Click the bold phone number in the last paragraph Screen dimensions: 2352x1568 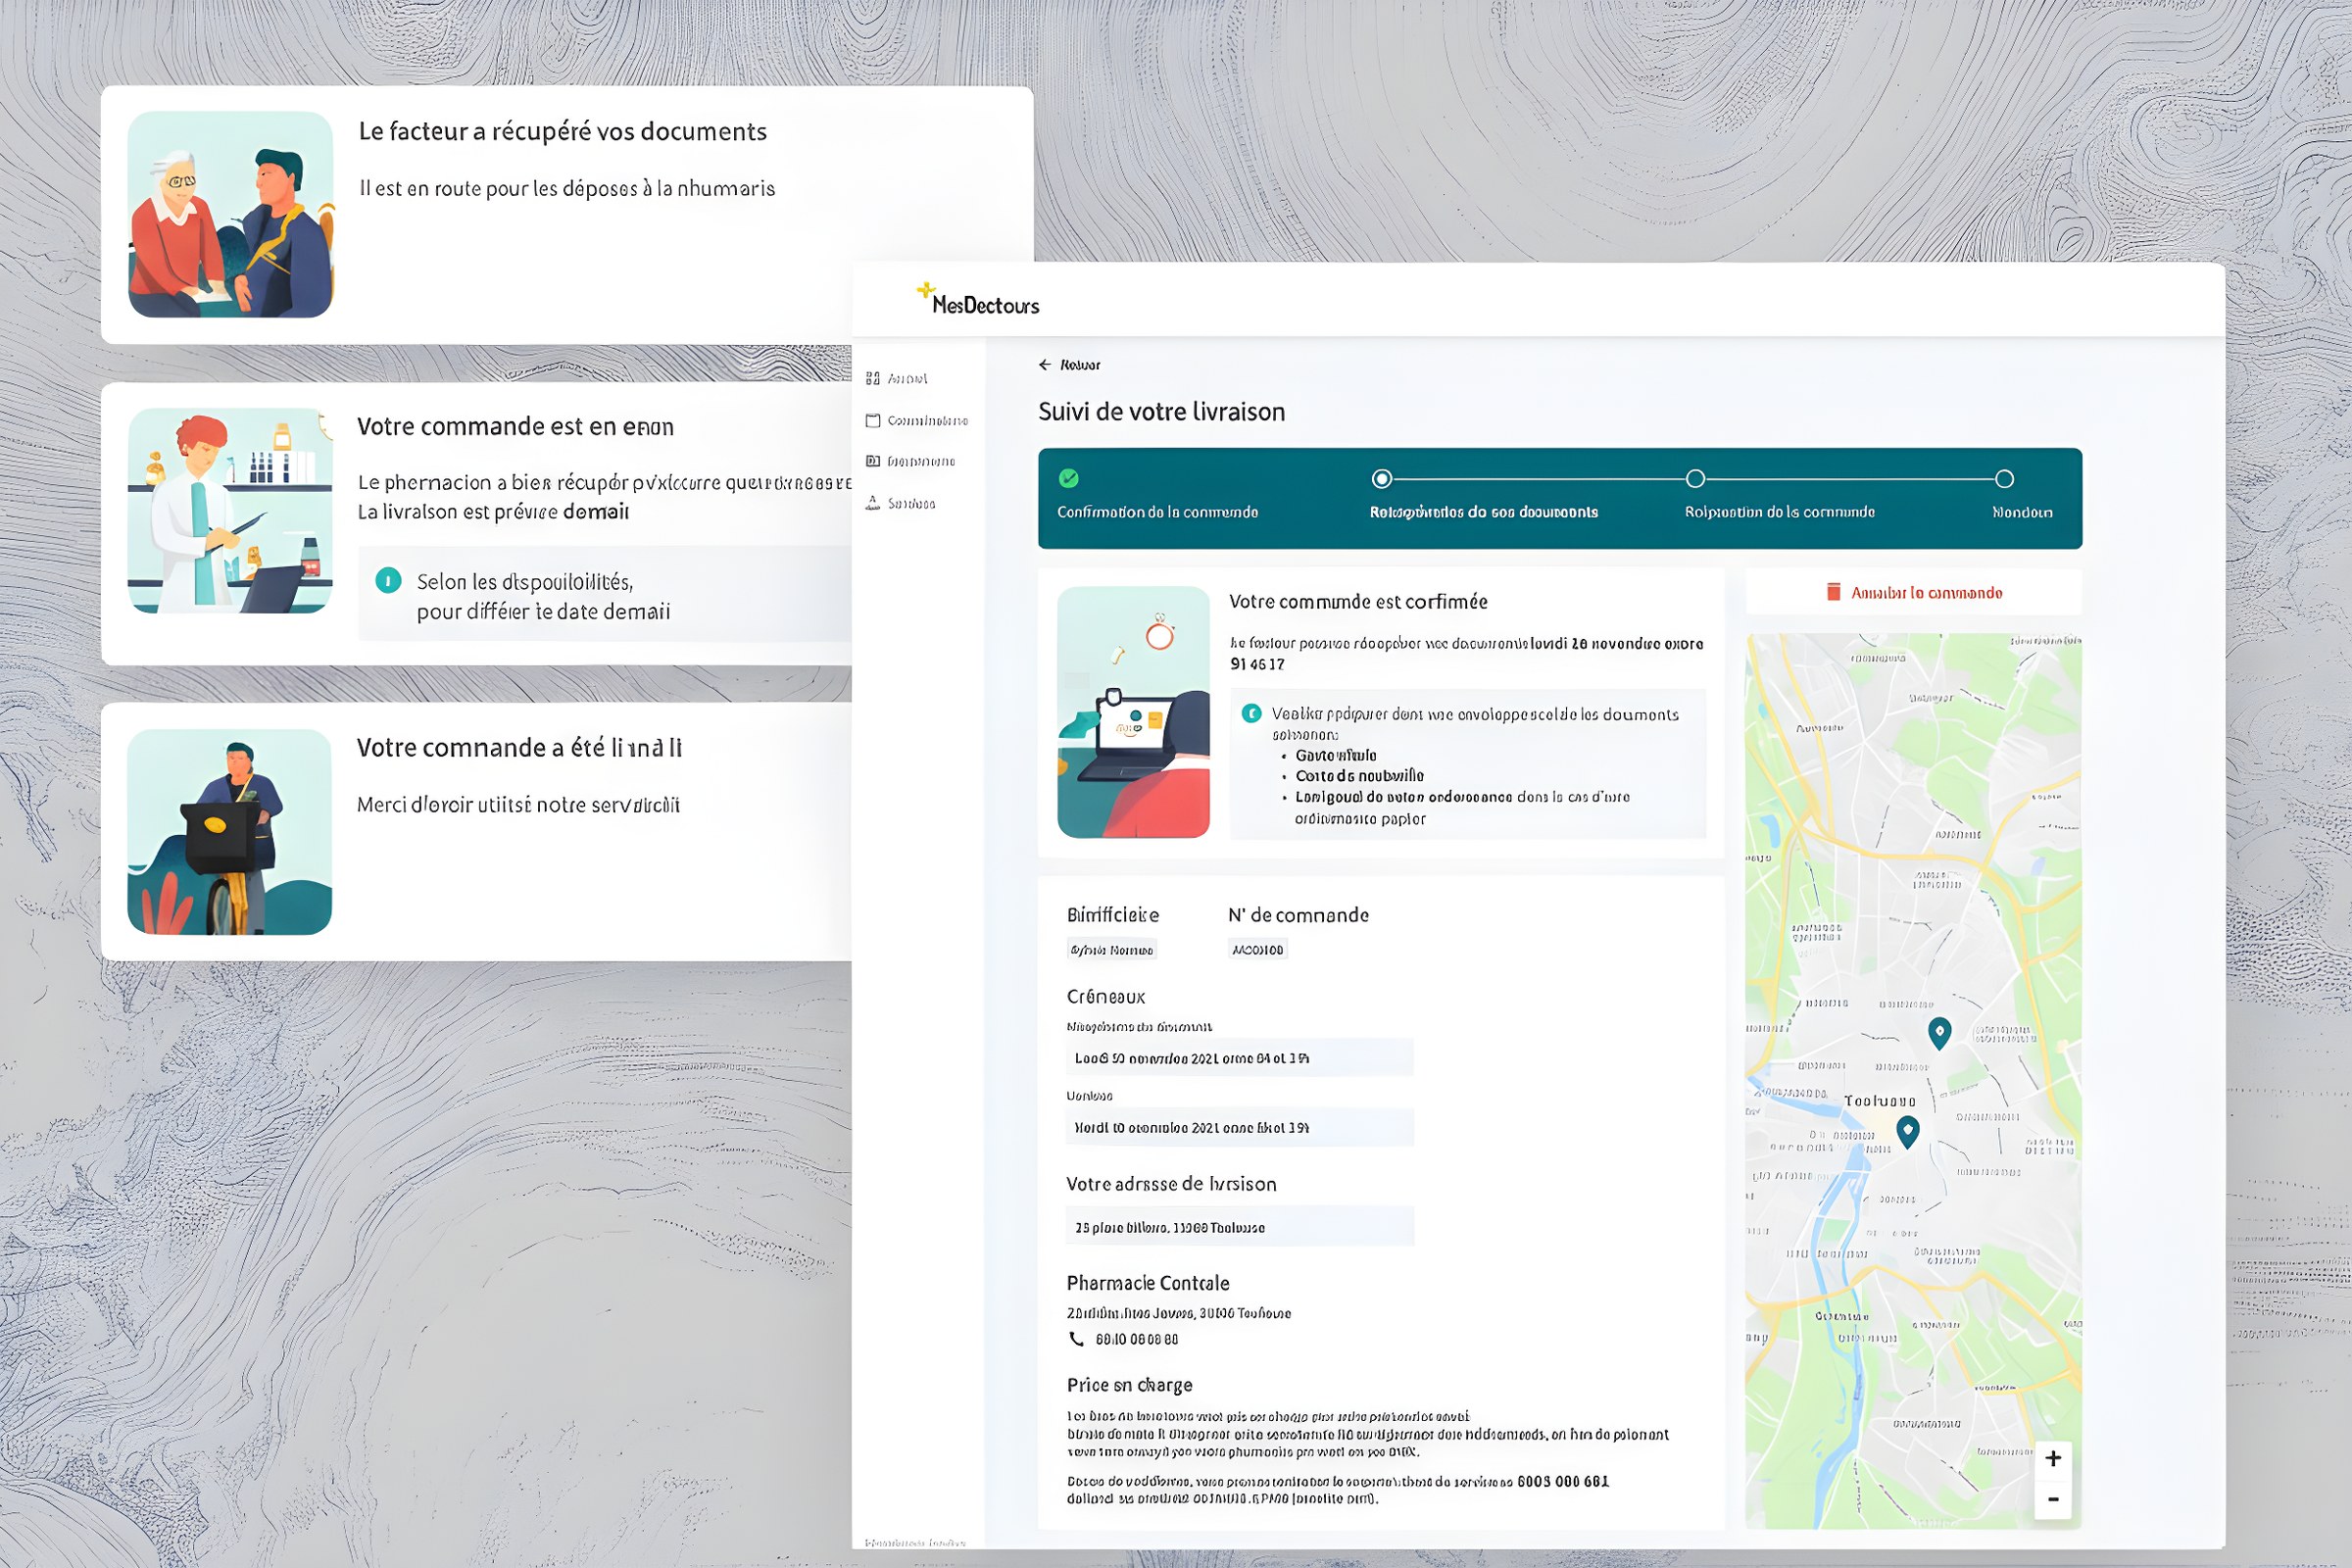click(x=1563, y=1481)
